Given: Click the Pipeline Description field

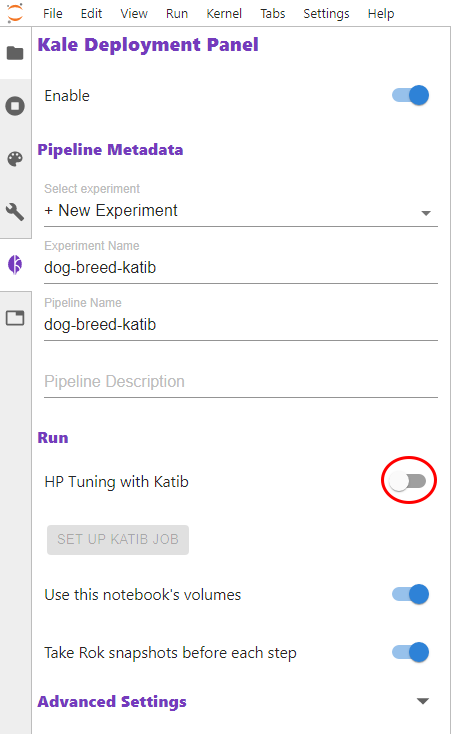Looking at the screenshot, I should coord(241,382).
